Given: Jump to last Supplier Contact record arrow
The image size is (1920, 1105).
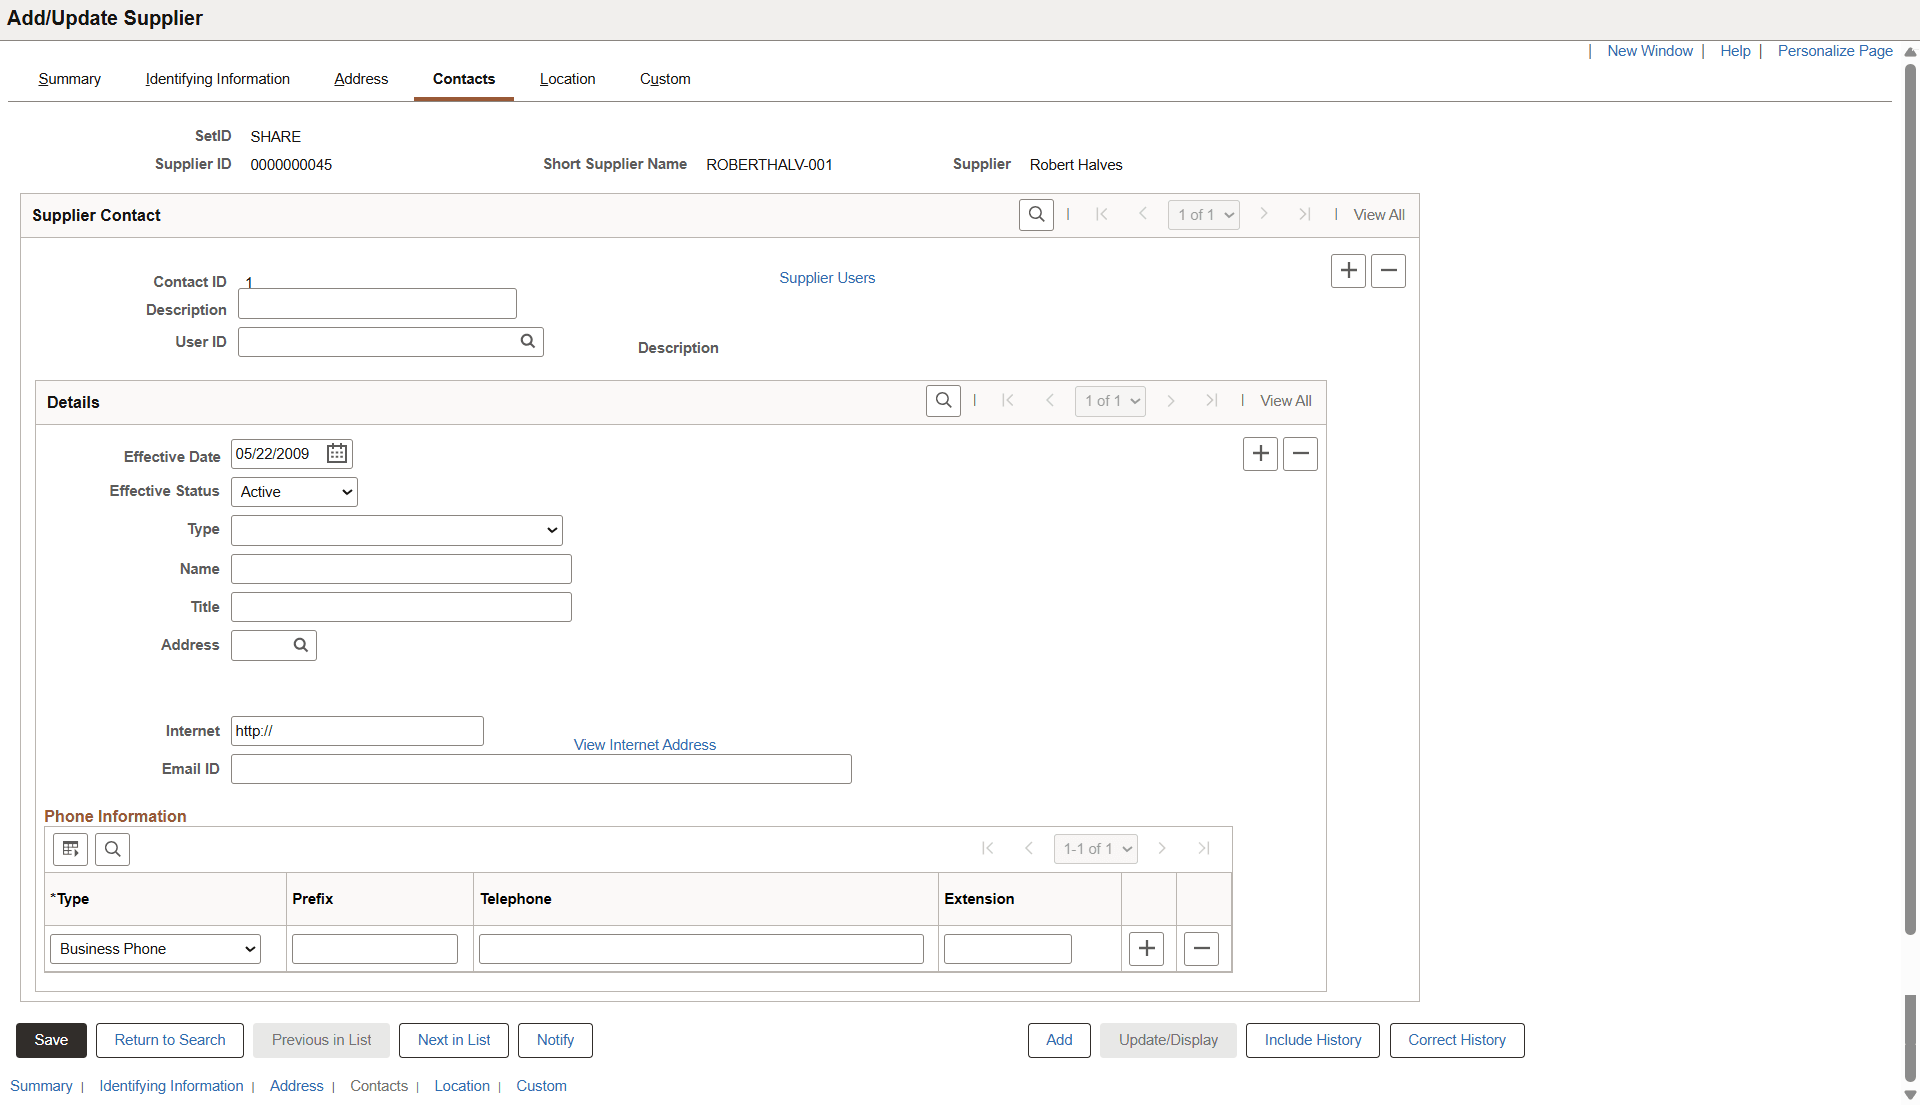Looking at the screenshot, I should point(1304,214).
